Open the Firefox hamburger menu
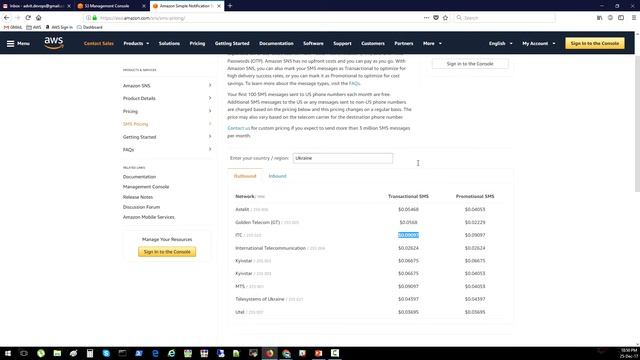This screenshot has width=640, height=360. [633, 18]
